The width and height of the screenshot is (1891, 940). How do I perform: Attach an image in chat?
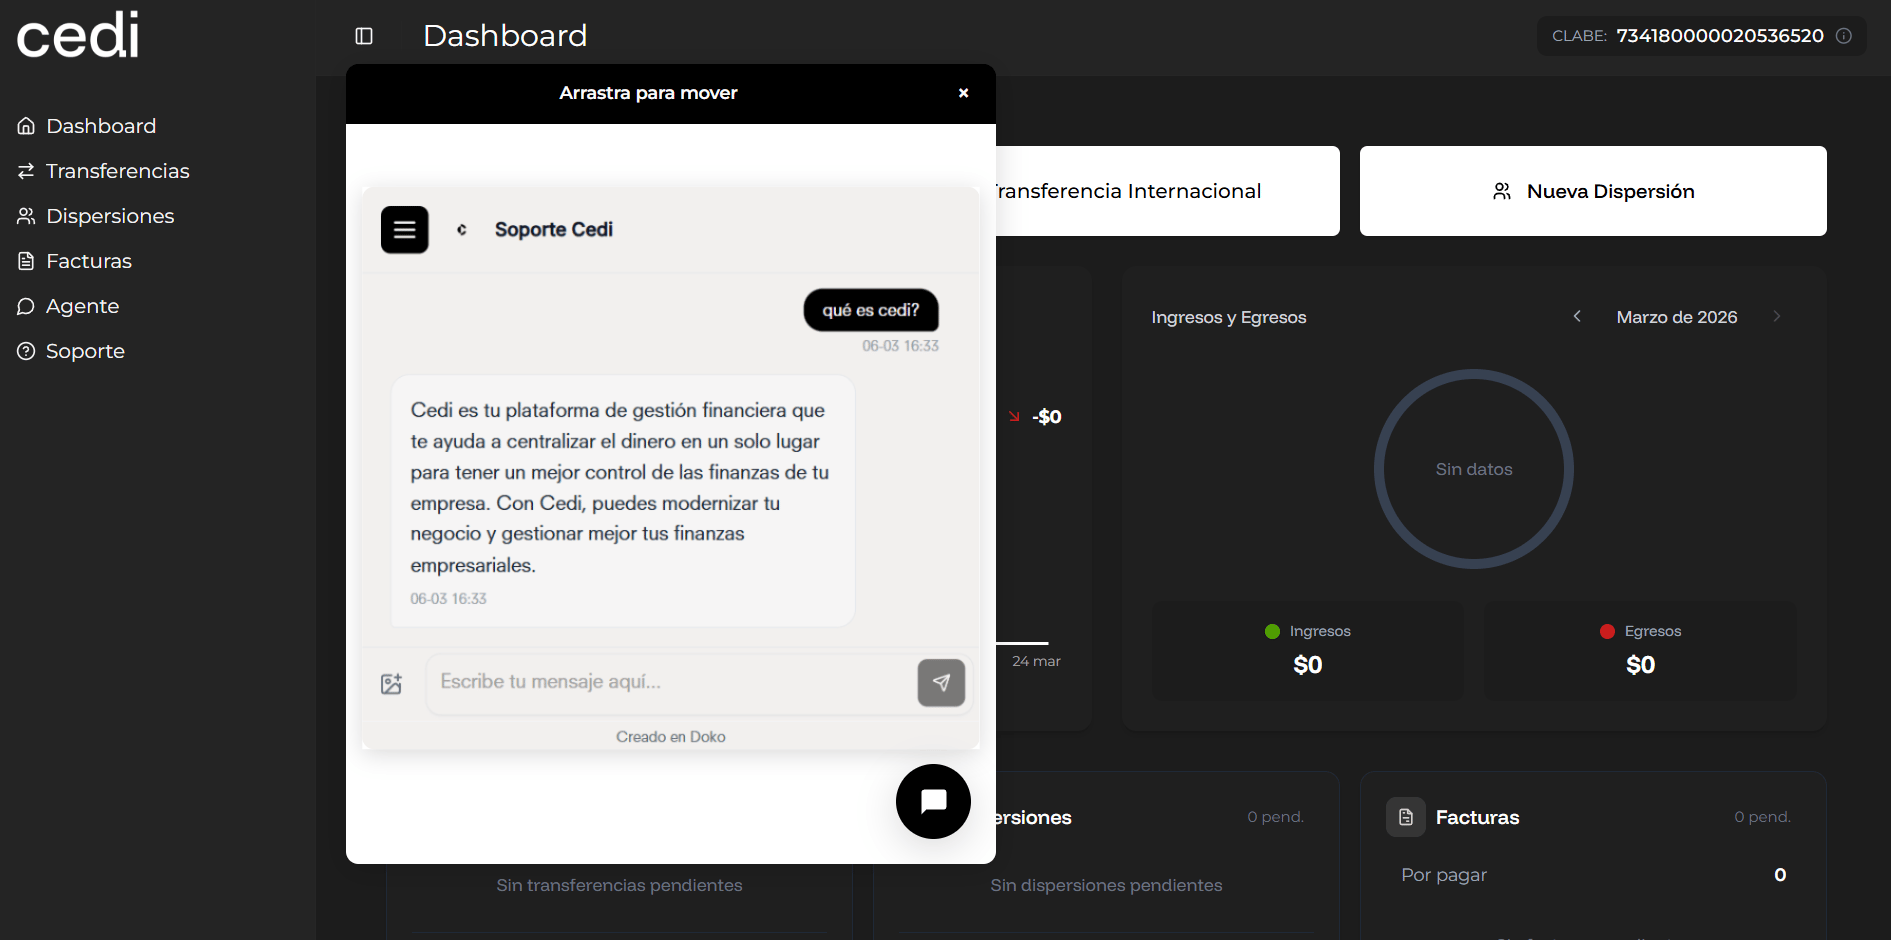[392, 684]
